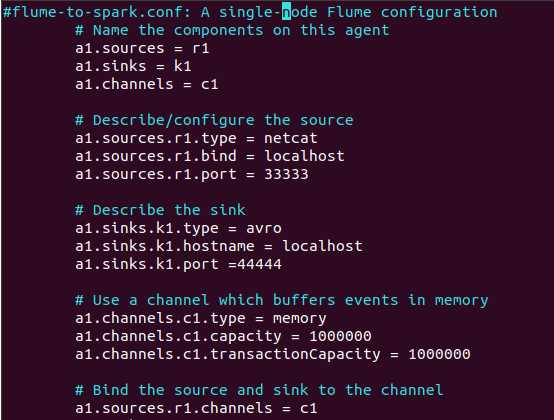
Task: Click the '#flume-to-spark.conf' header text
Action: click(96, 12)
